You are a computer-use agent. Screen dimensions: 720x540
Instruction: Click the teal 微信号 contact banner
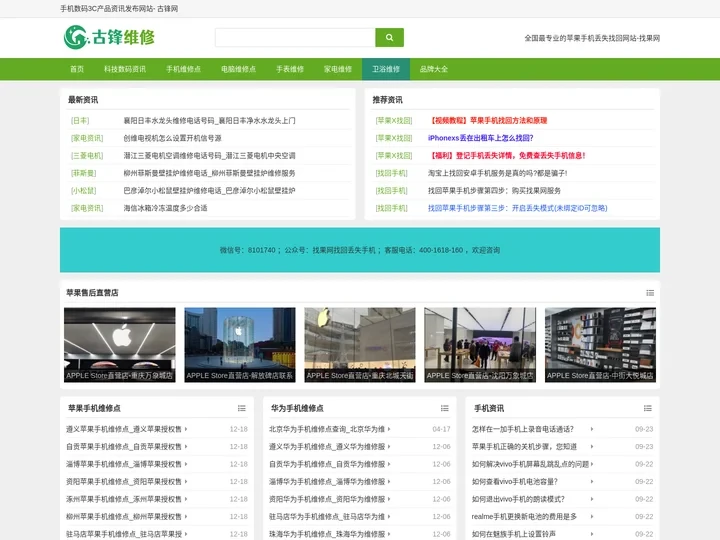click(360, 250)
